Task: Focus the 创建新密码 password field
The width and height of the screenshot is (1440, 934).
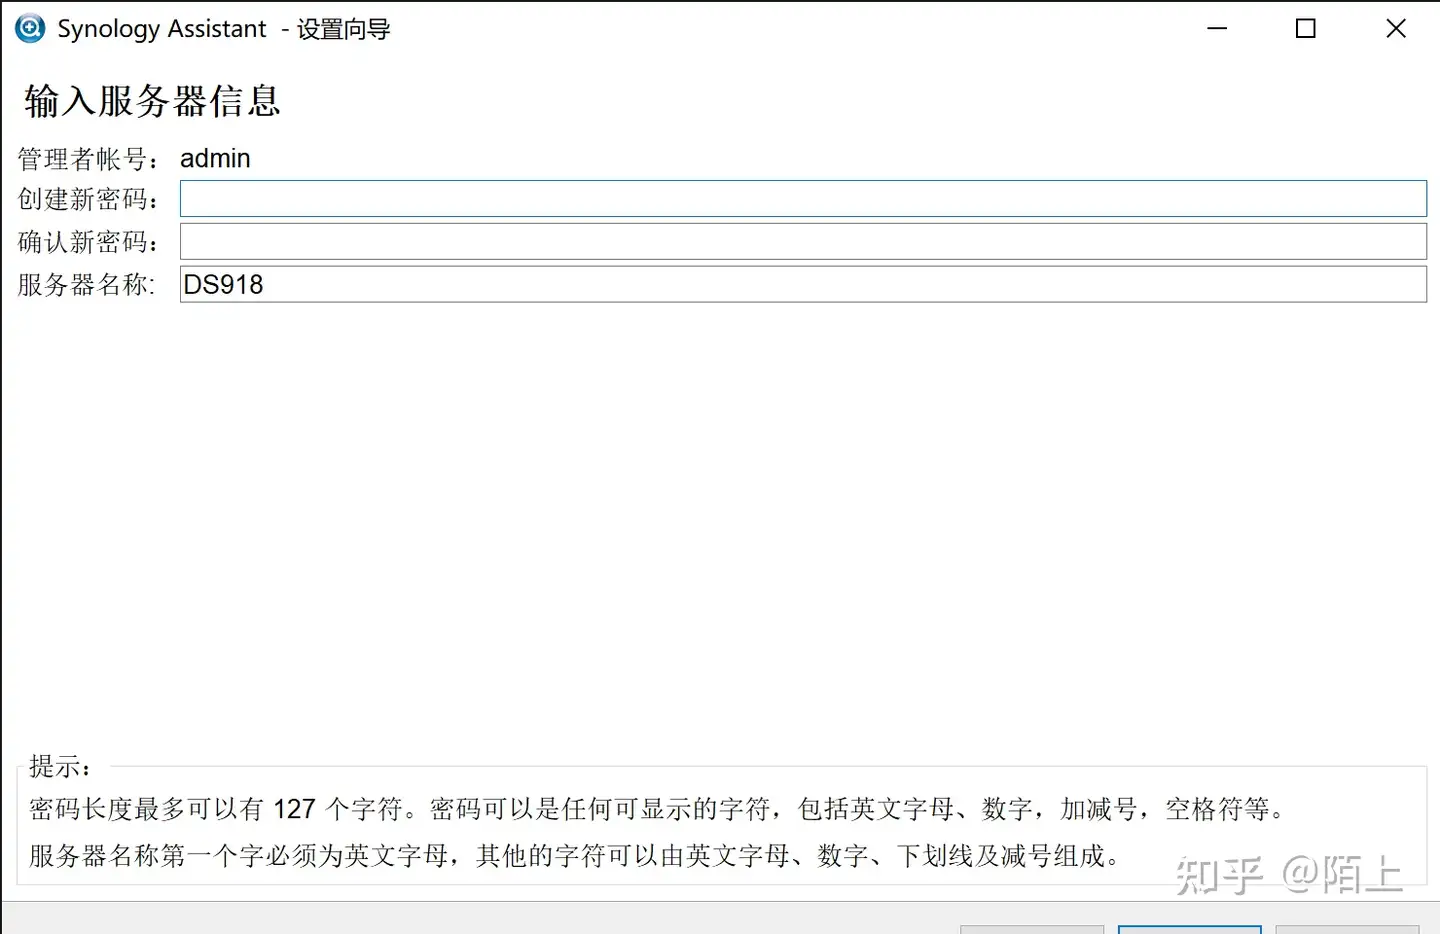Action: coord(803,198)
